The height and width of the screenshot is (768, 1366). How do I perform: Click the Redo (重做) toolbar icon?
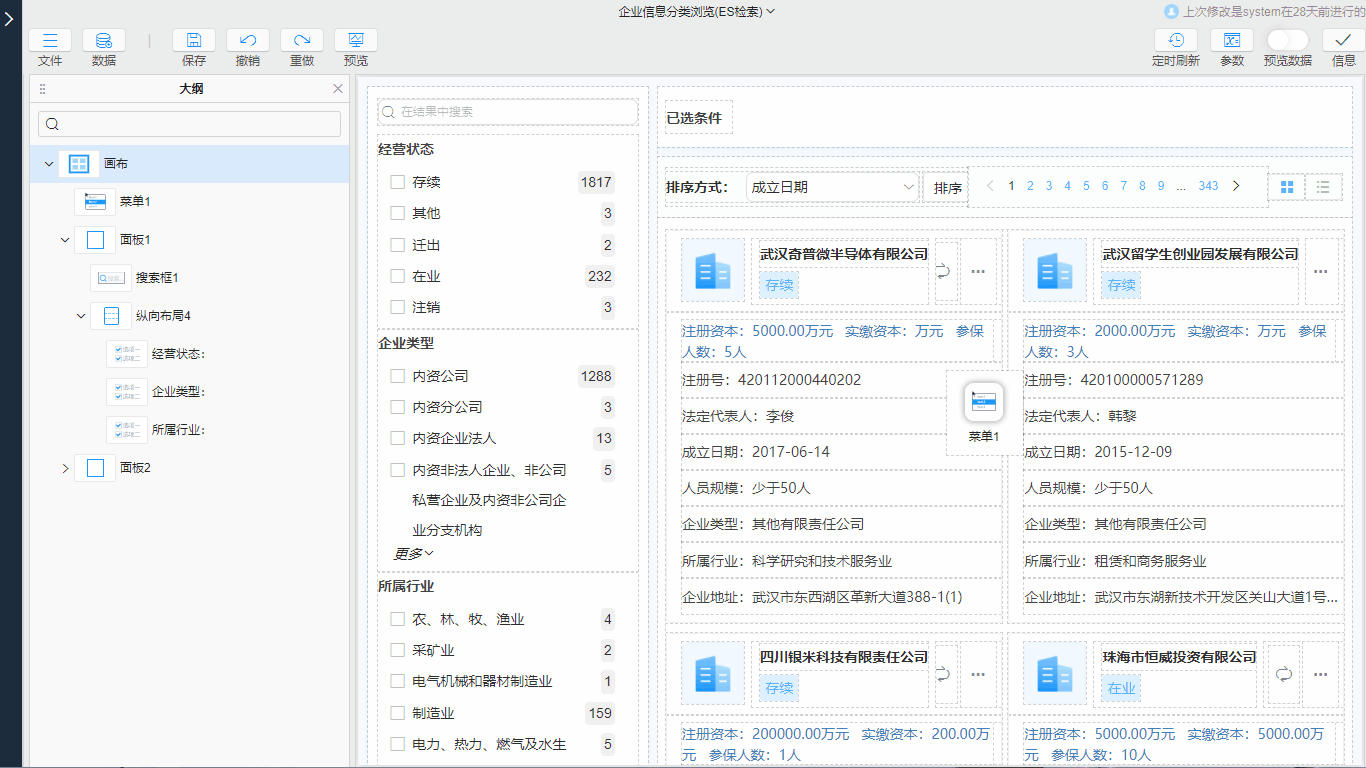coord(302,41)
